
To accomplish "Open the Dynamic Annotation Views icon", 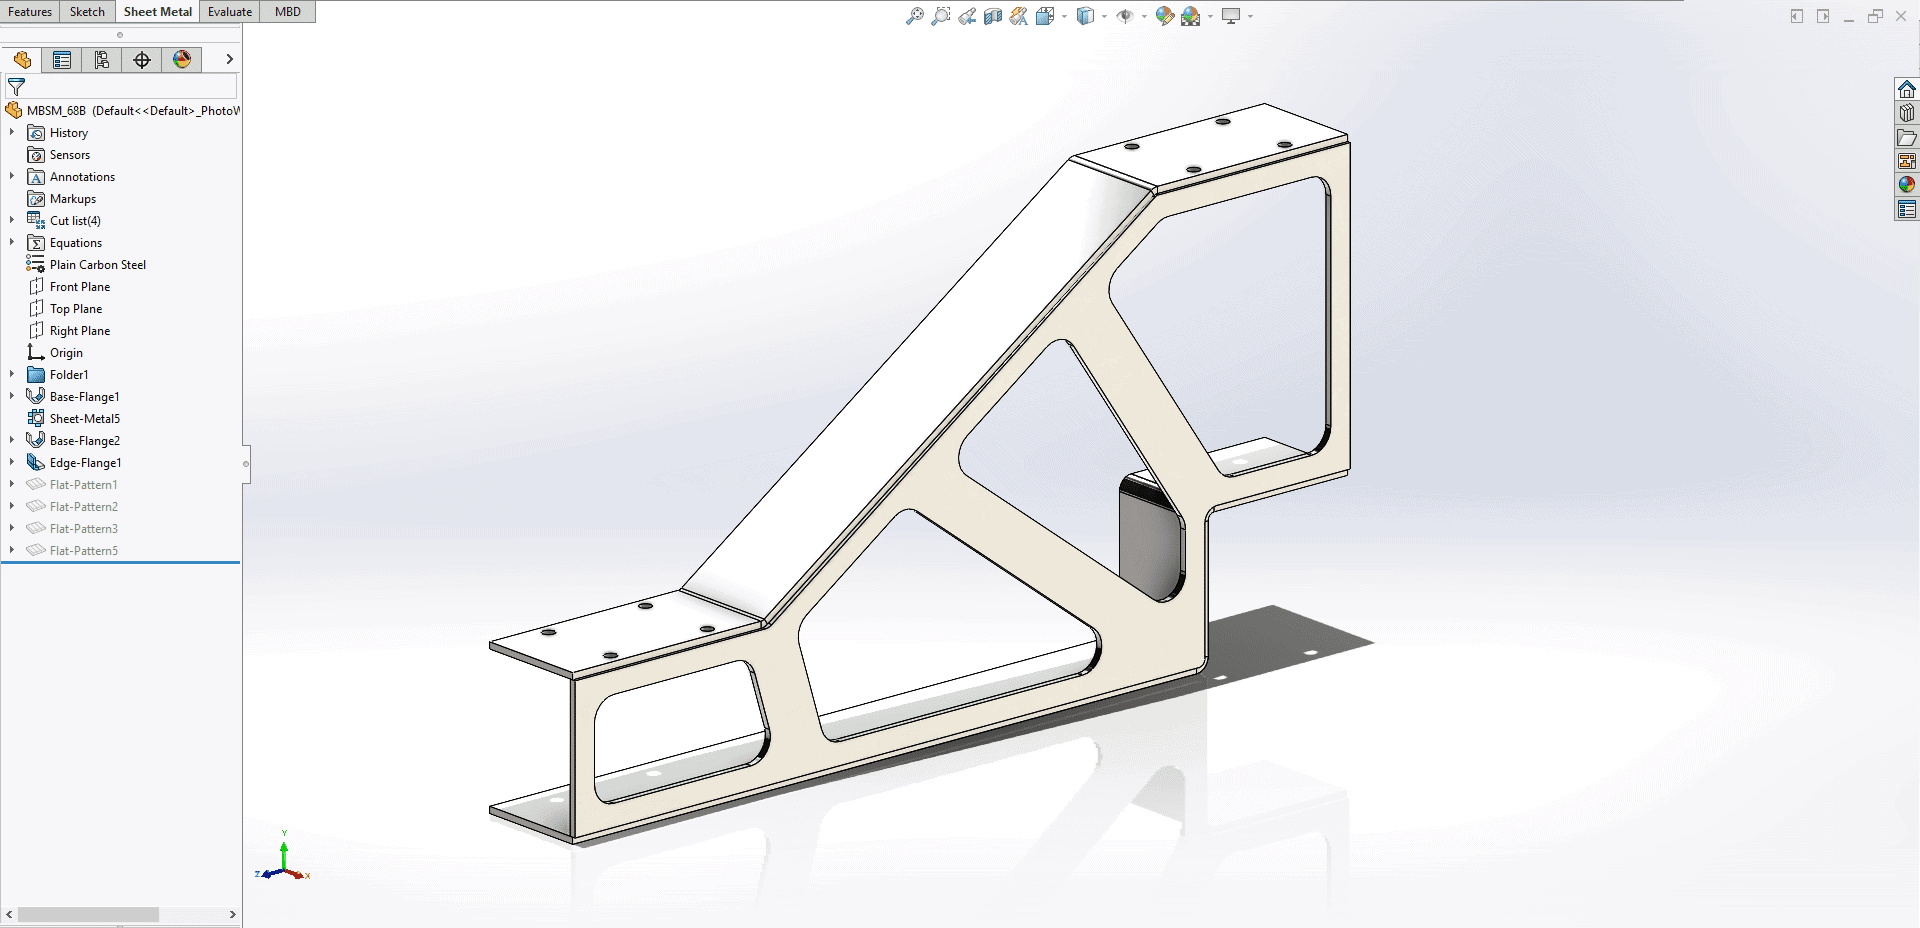I will tap(1019, 16).
